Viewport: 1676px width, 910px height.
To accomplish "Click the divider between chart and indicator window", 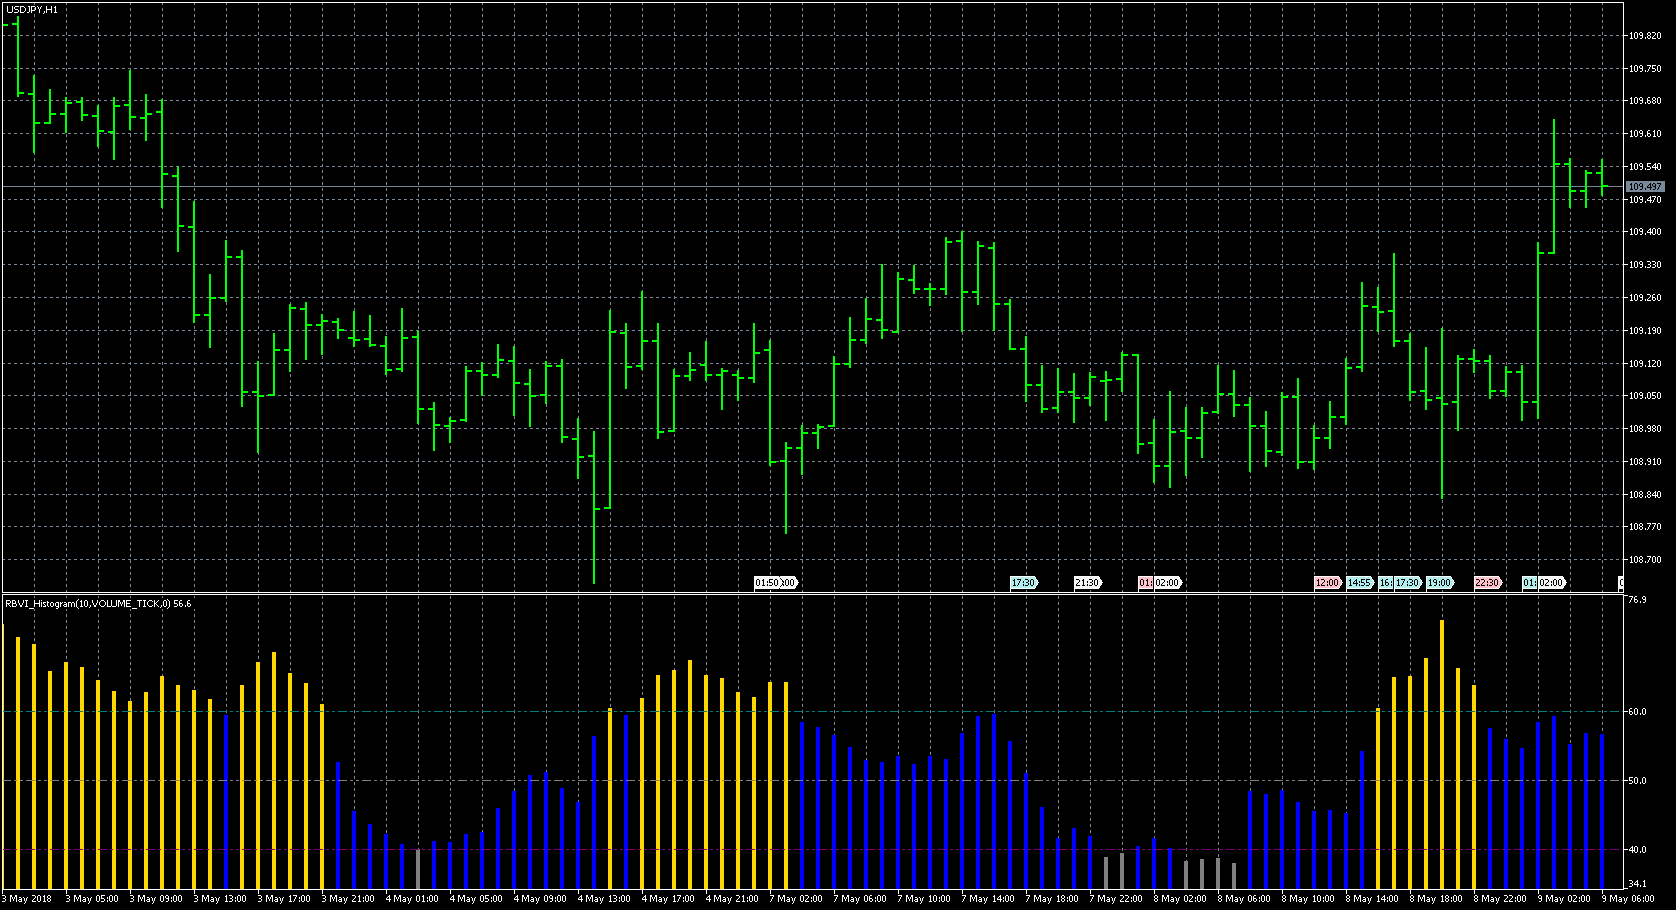I will coord(810,593).
